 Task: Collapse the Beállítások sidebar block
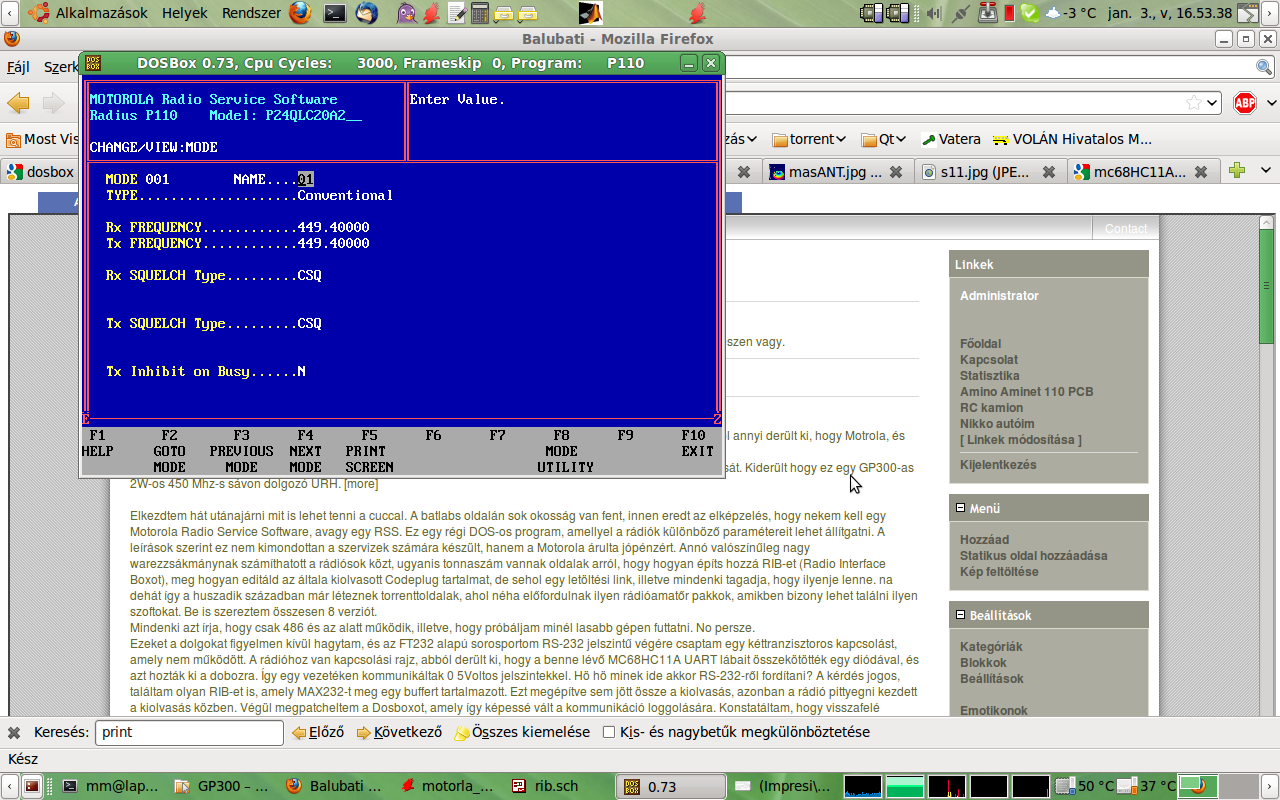coord(961,615)
